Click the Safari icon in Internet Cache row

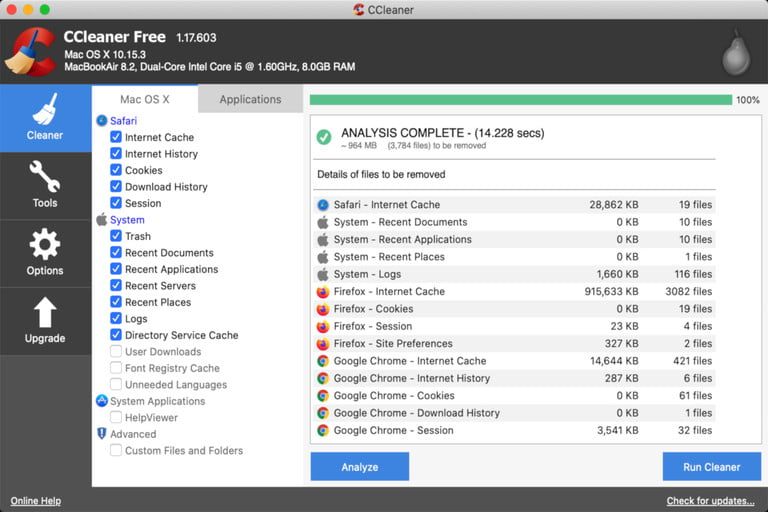pyautogui.click(x=323, y=205)
